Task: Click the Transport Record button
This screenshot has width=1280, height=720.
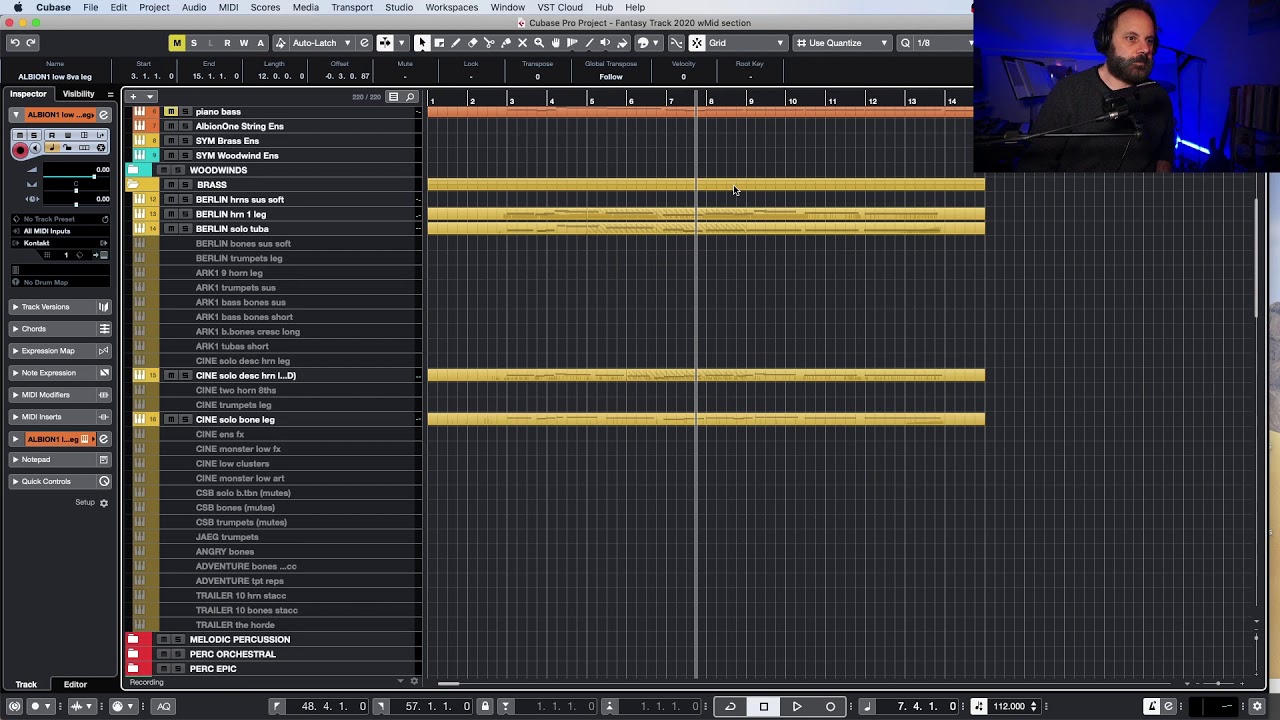Action: [x=830, y=706]
